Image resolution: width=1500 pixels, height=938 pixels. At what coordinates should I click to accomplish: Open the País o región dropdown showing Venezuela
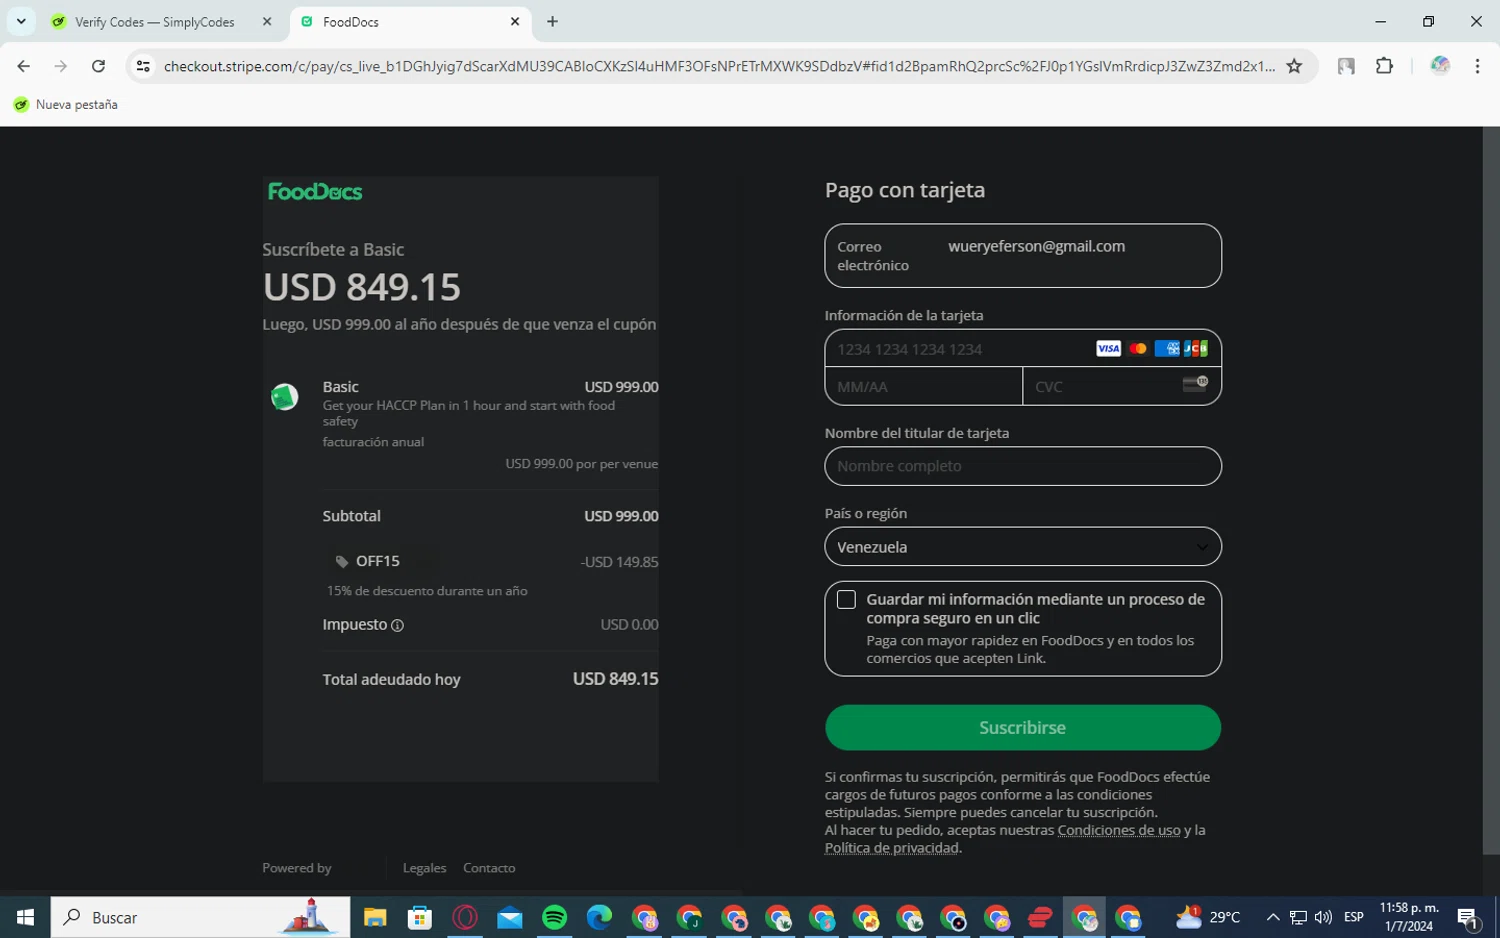1023,547
